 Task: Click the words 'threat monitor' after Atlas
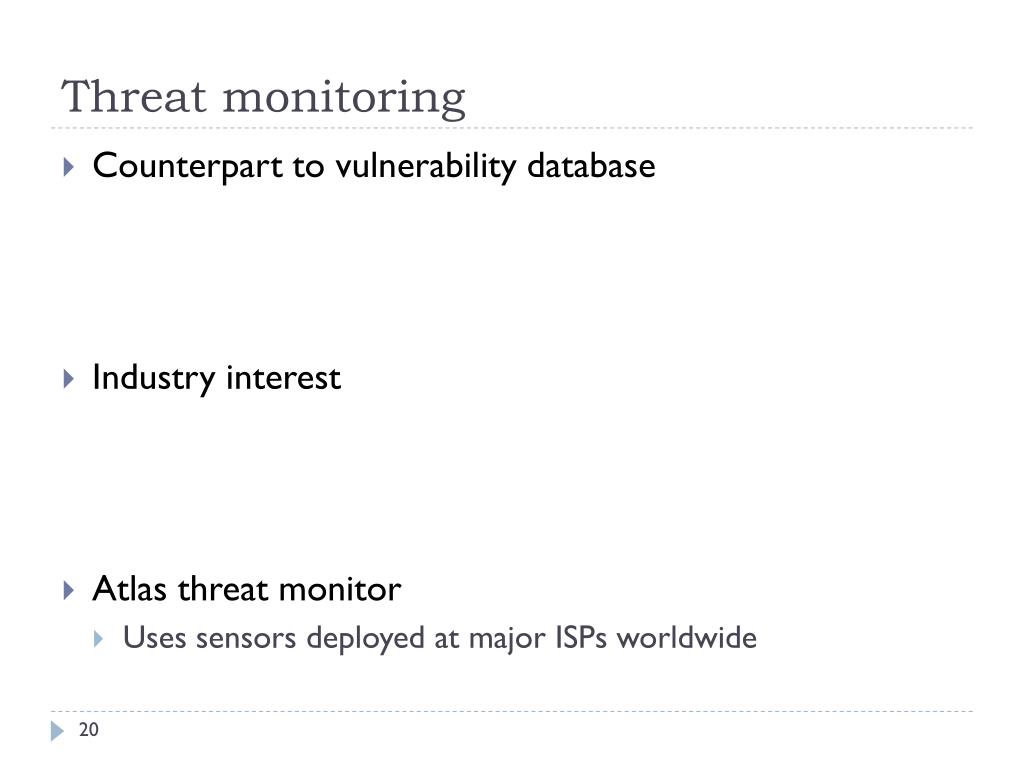click(289, 588)
